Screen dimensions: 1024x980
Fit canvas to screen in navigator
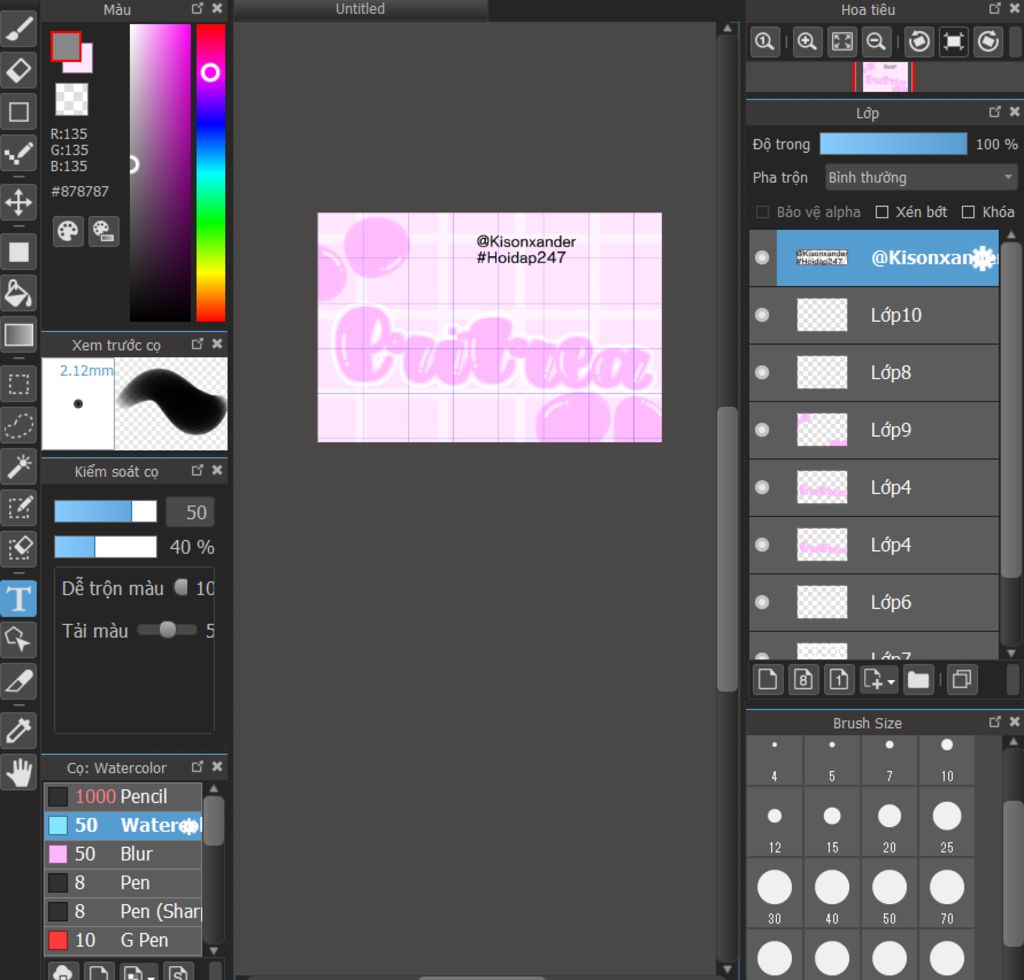(842, 42)
